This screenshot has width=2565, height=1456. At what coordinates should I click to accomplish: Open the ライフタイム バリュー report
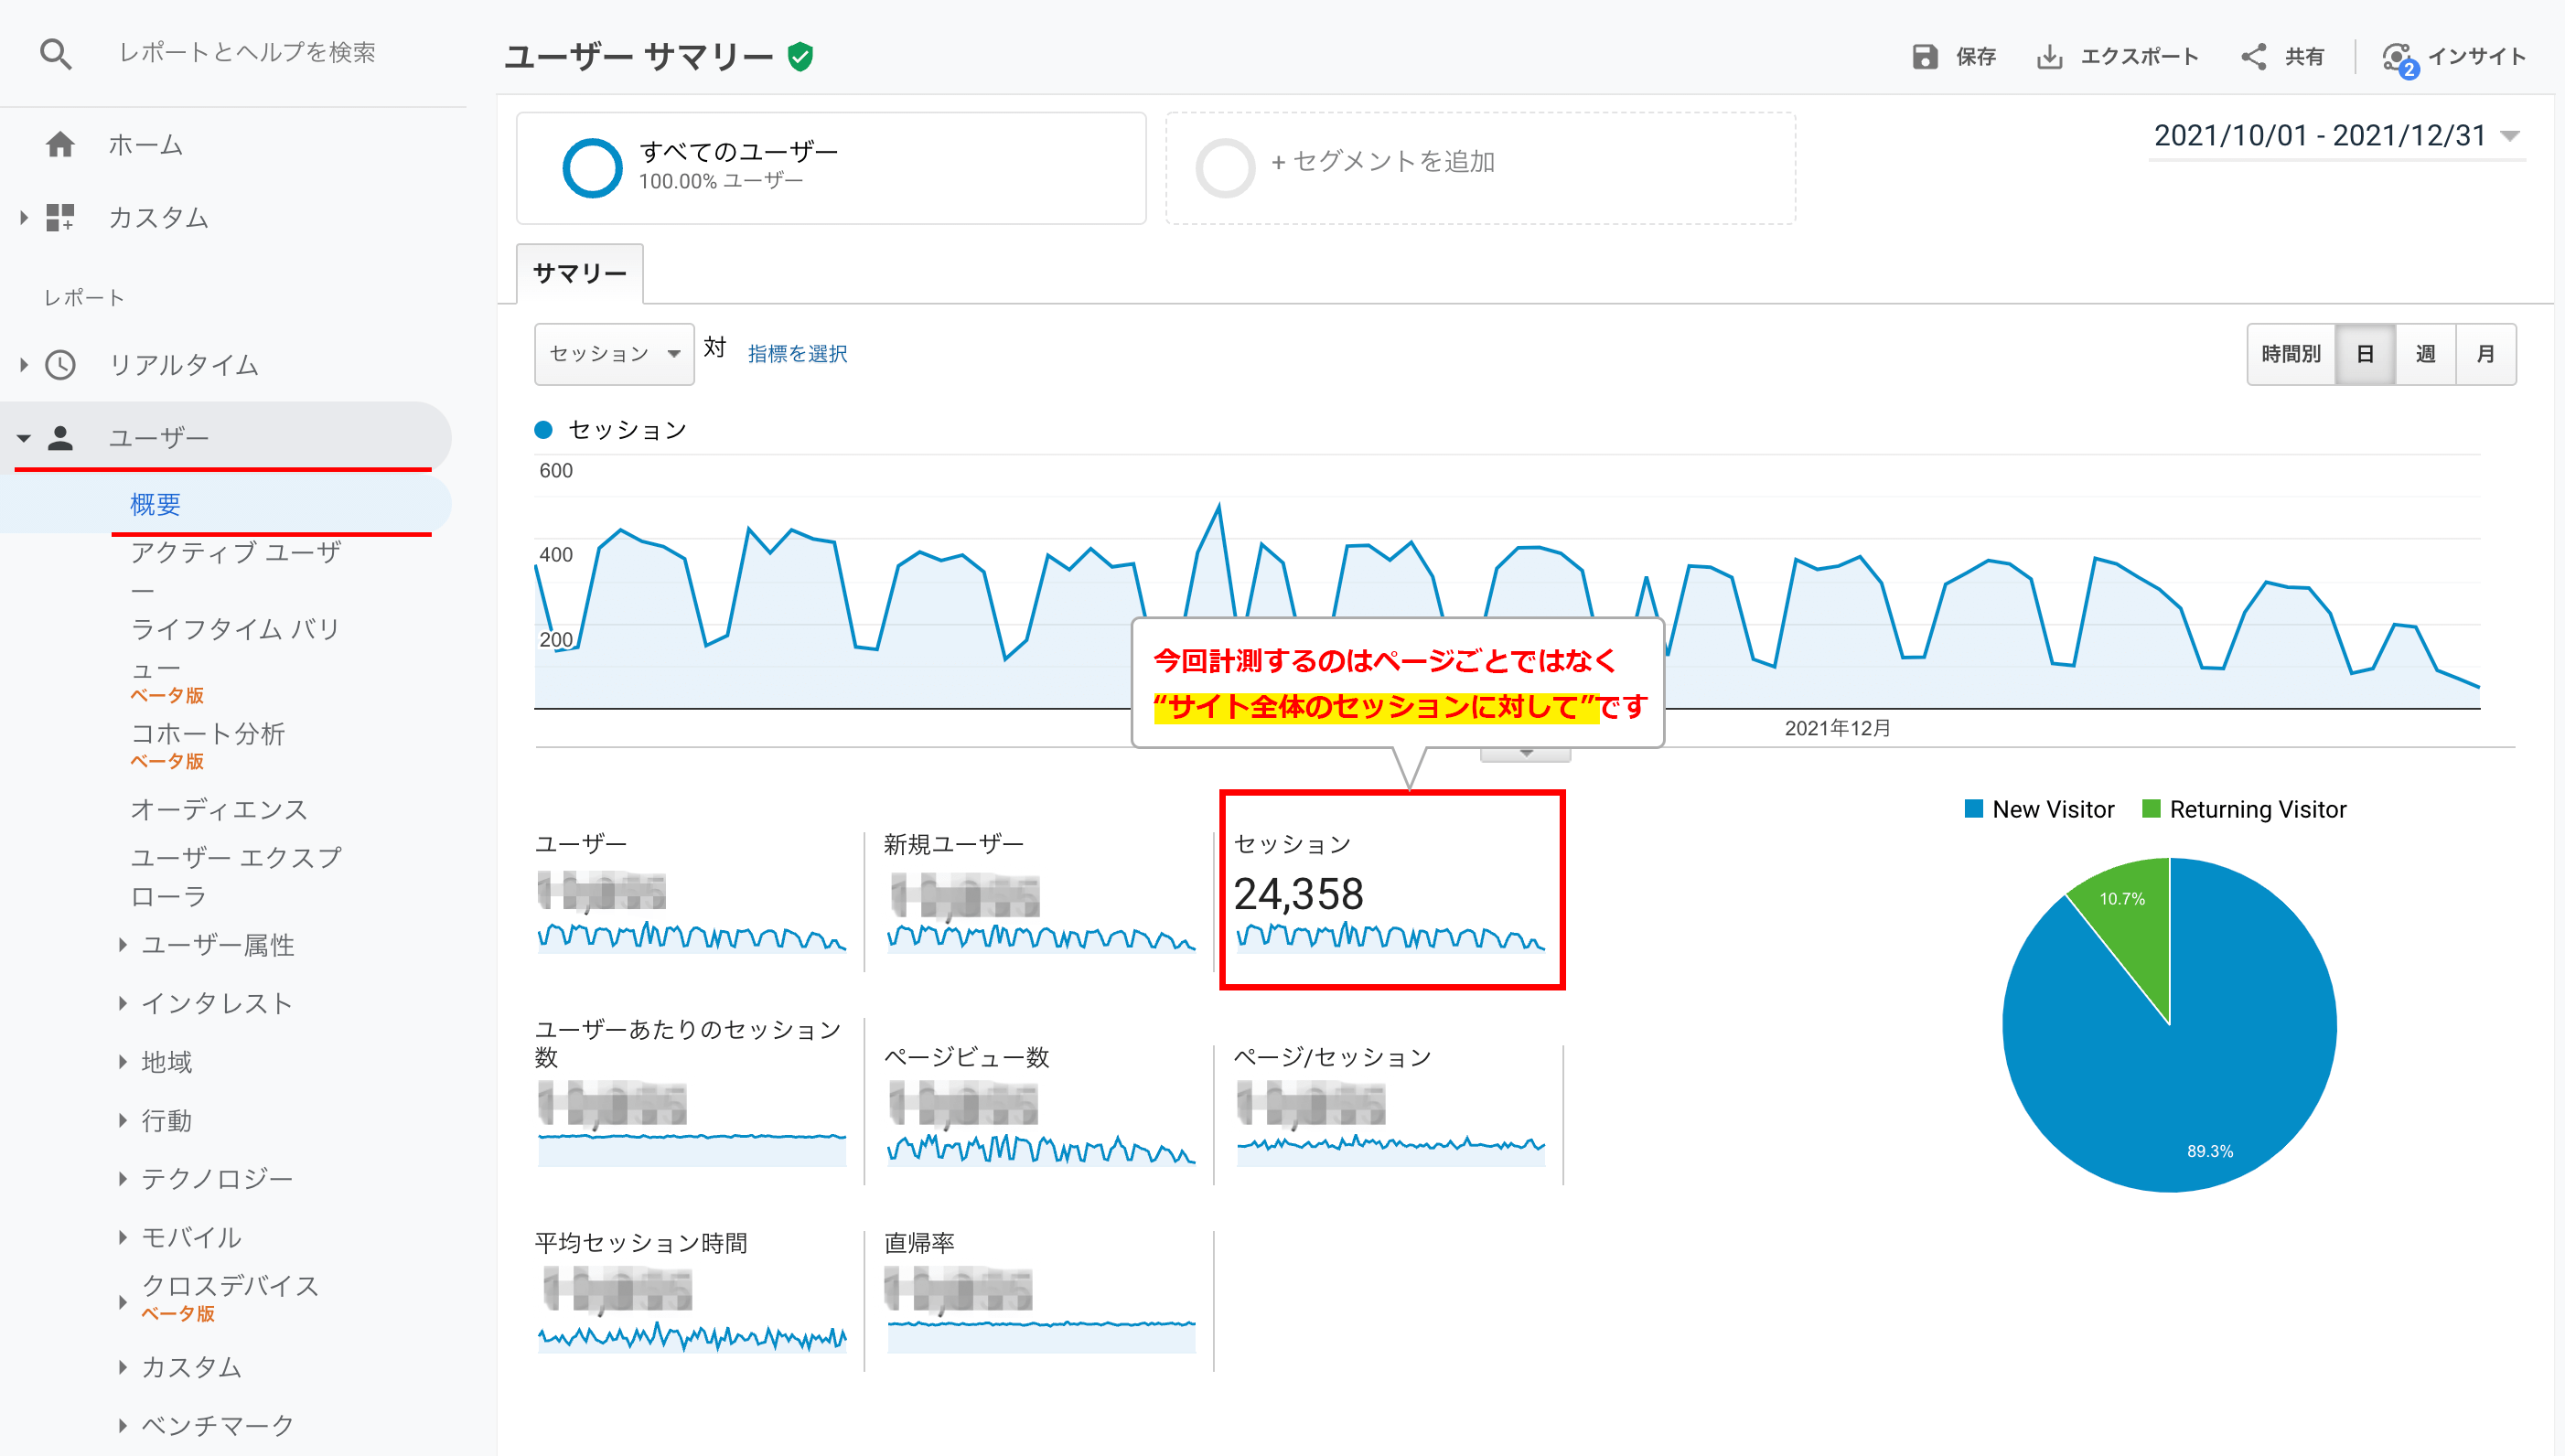coord(235,648)
